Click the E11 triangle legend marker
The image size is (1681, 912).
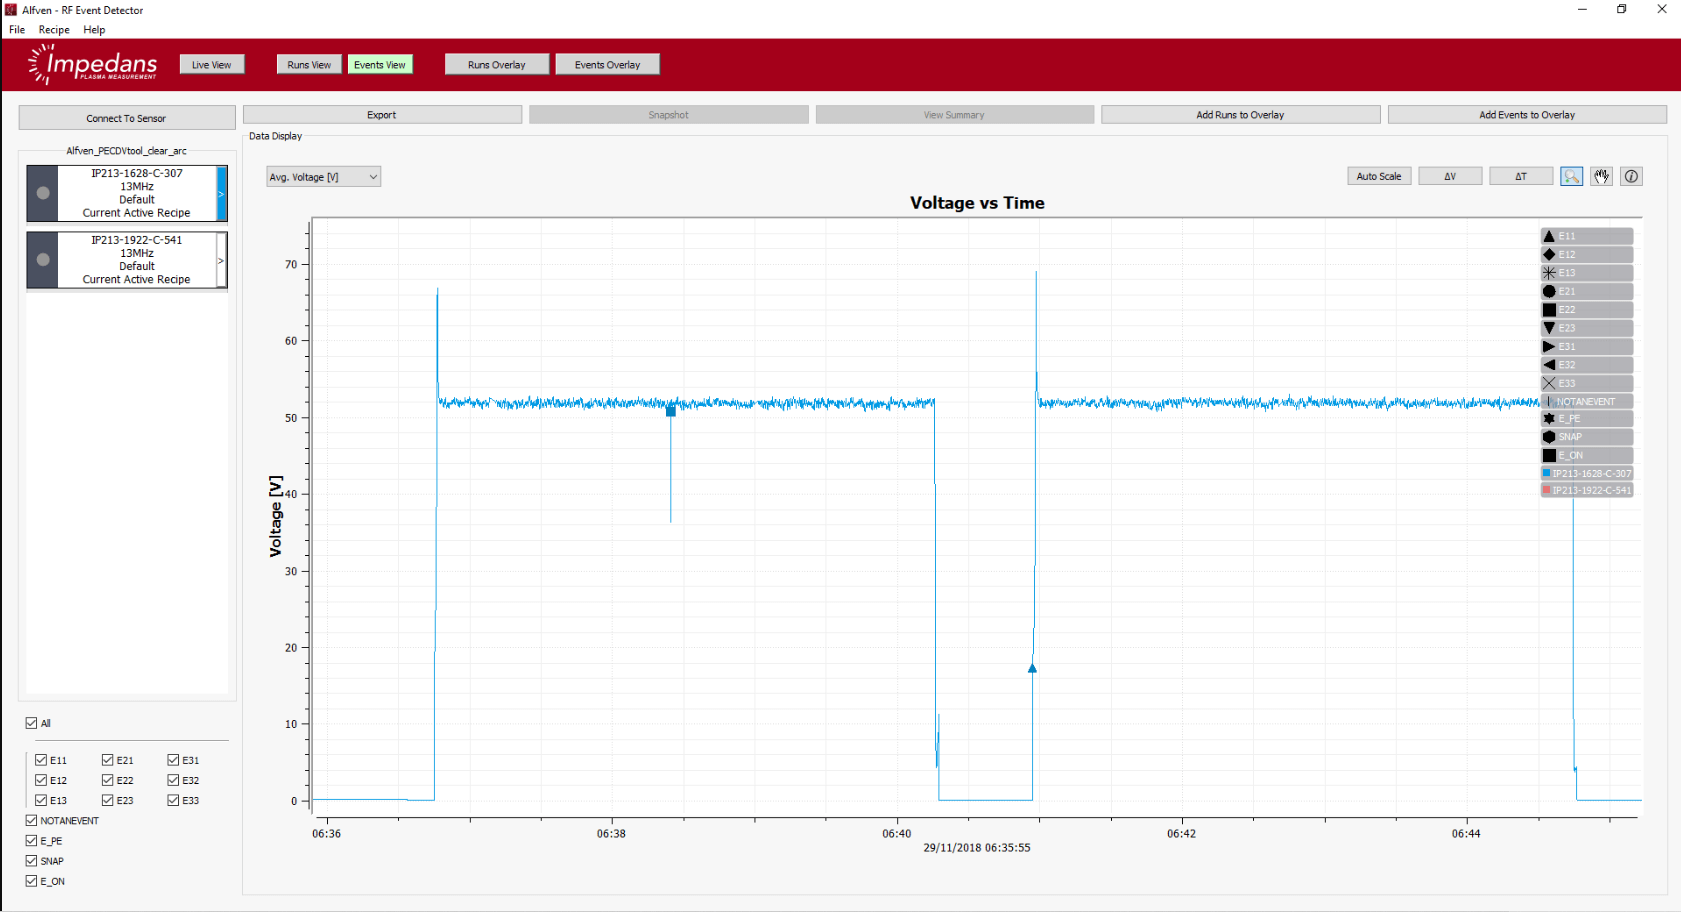(x=1549, y=236)
